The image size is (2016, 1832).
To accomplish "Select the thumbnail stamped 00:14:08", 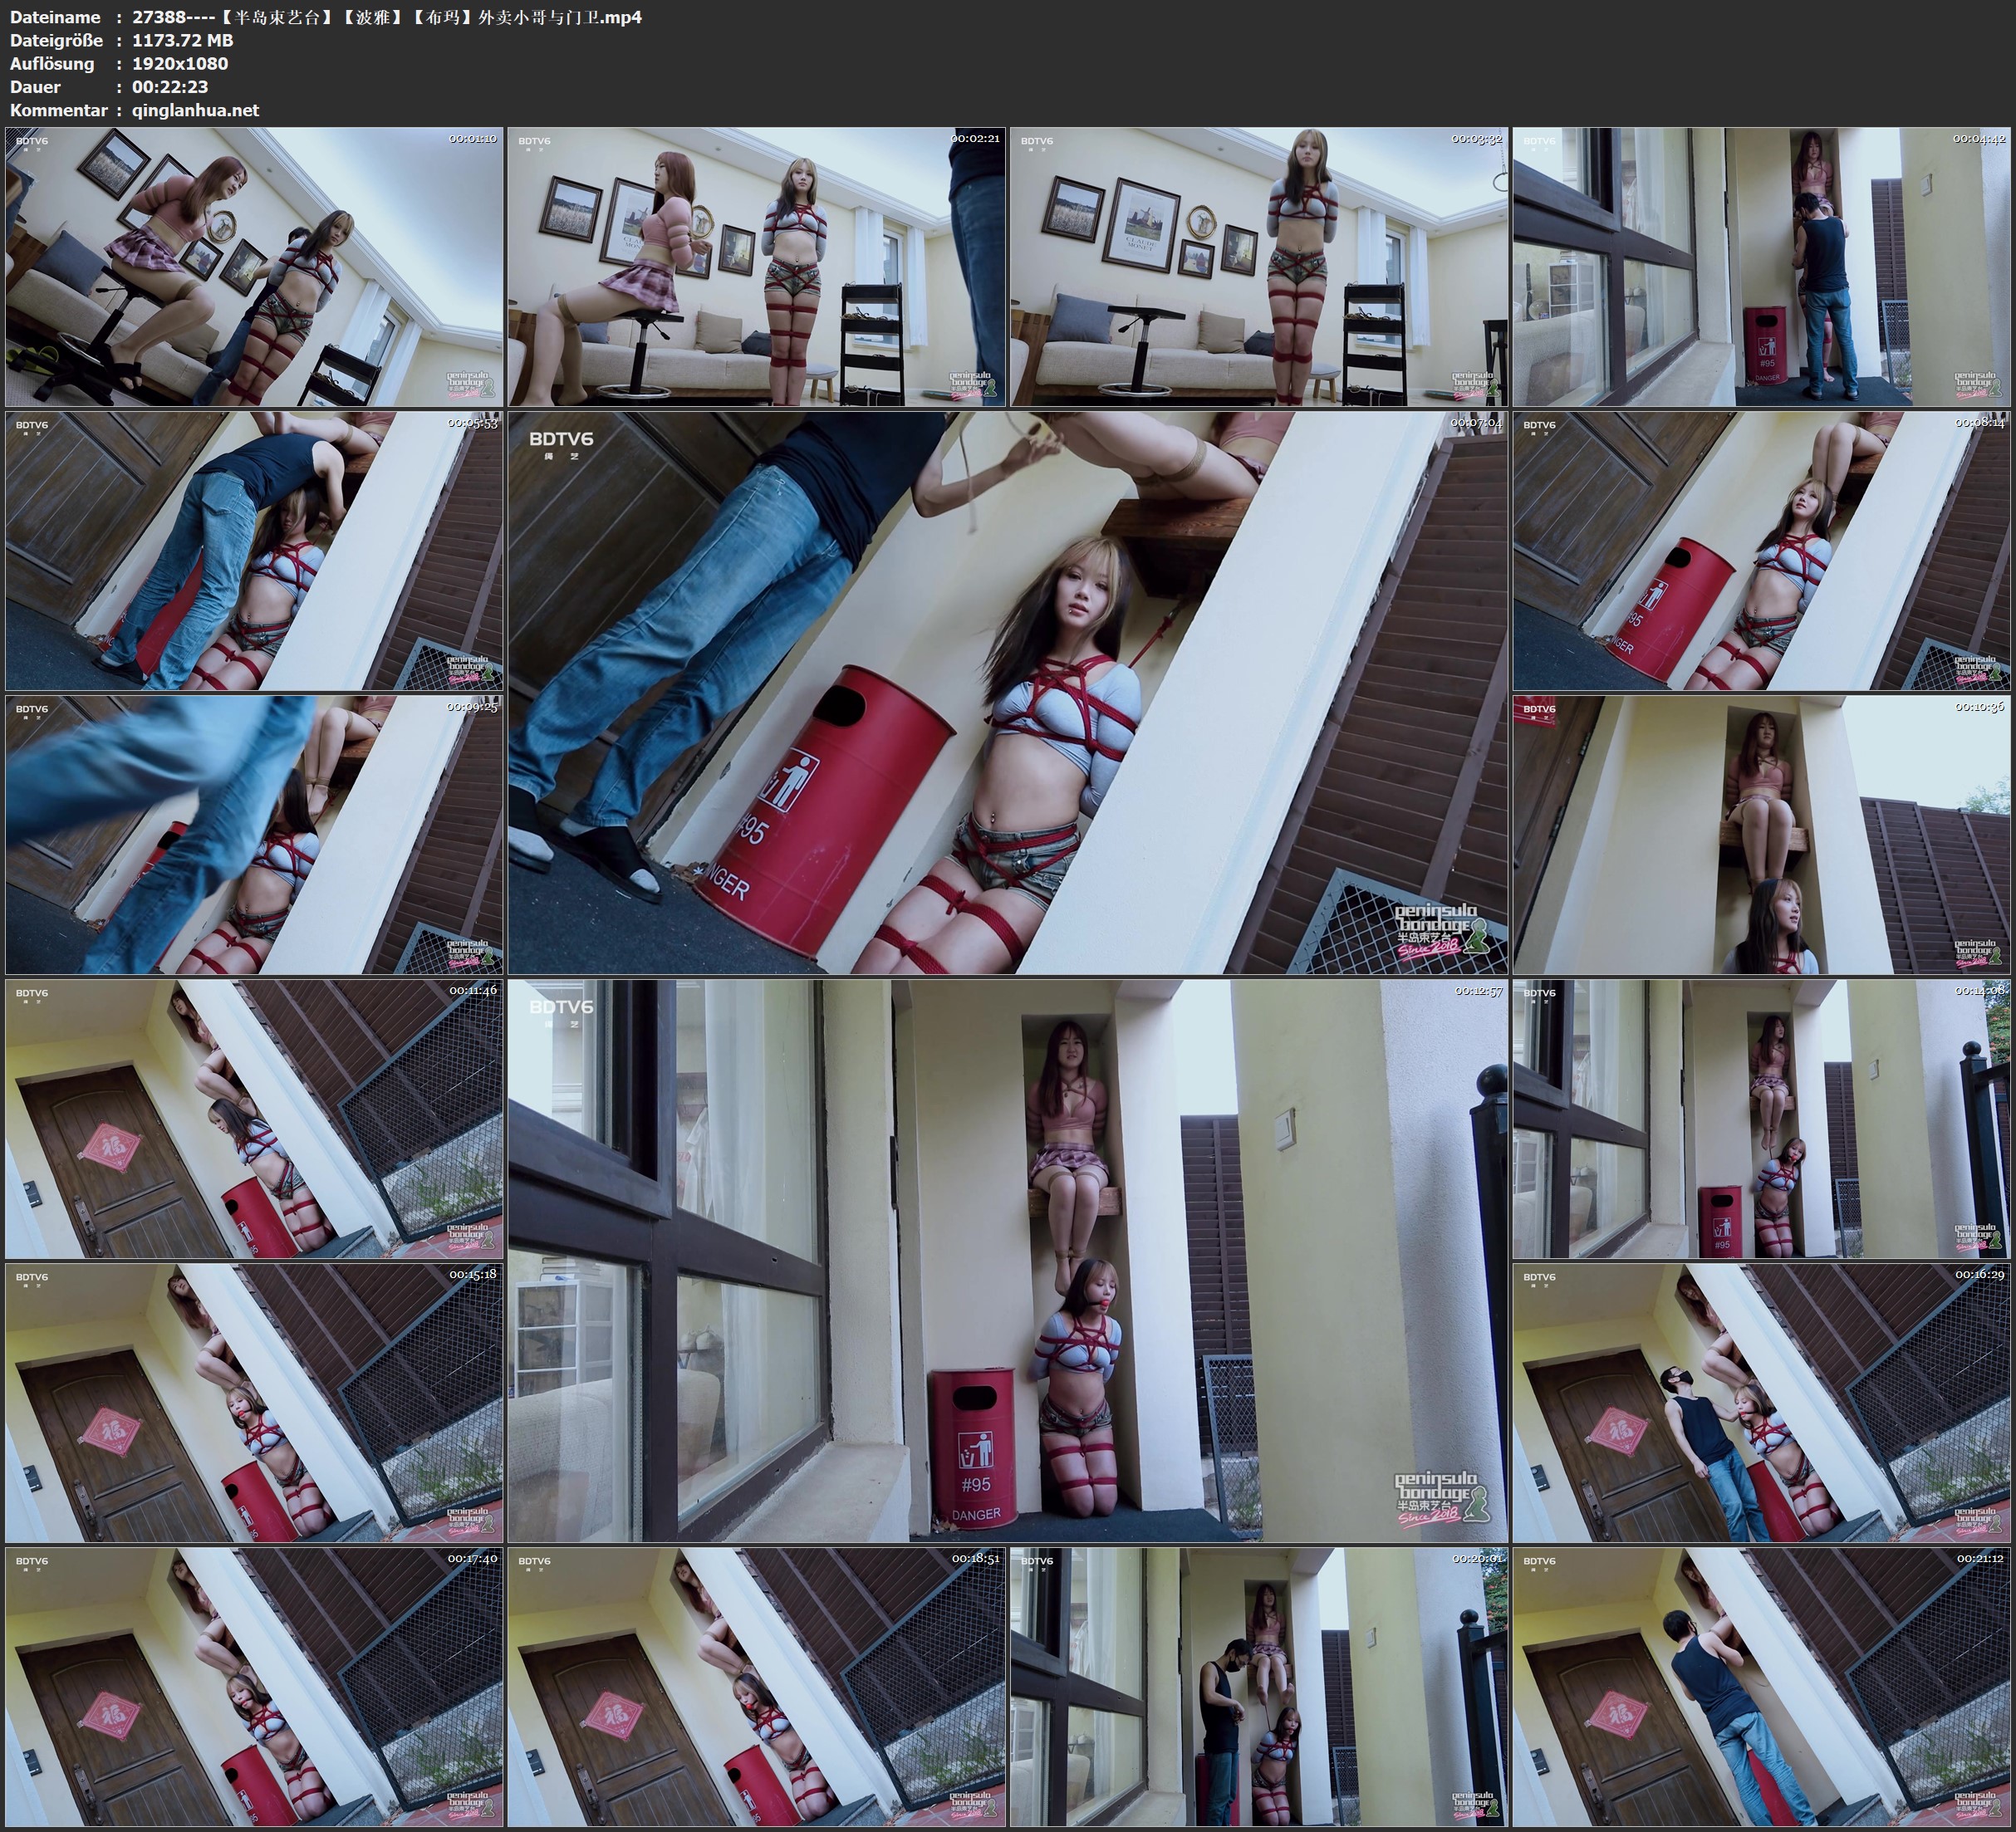I will tap(1760, 1119).
